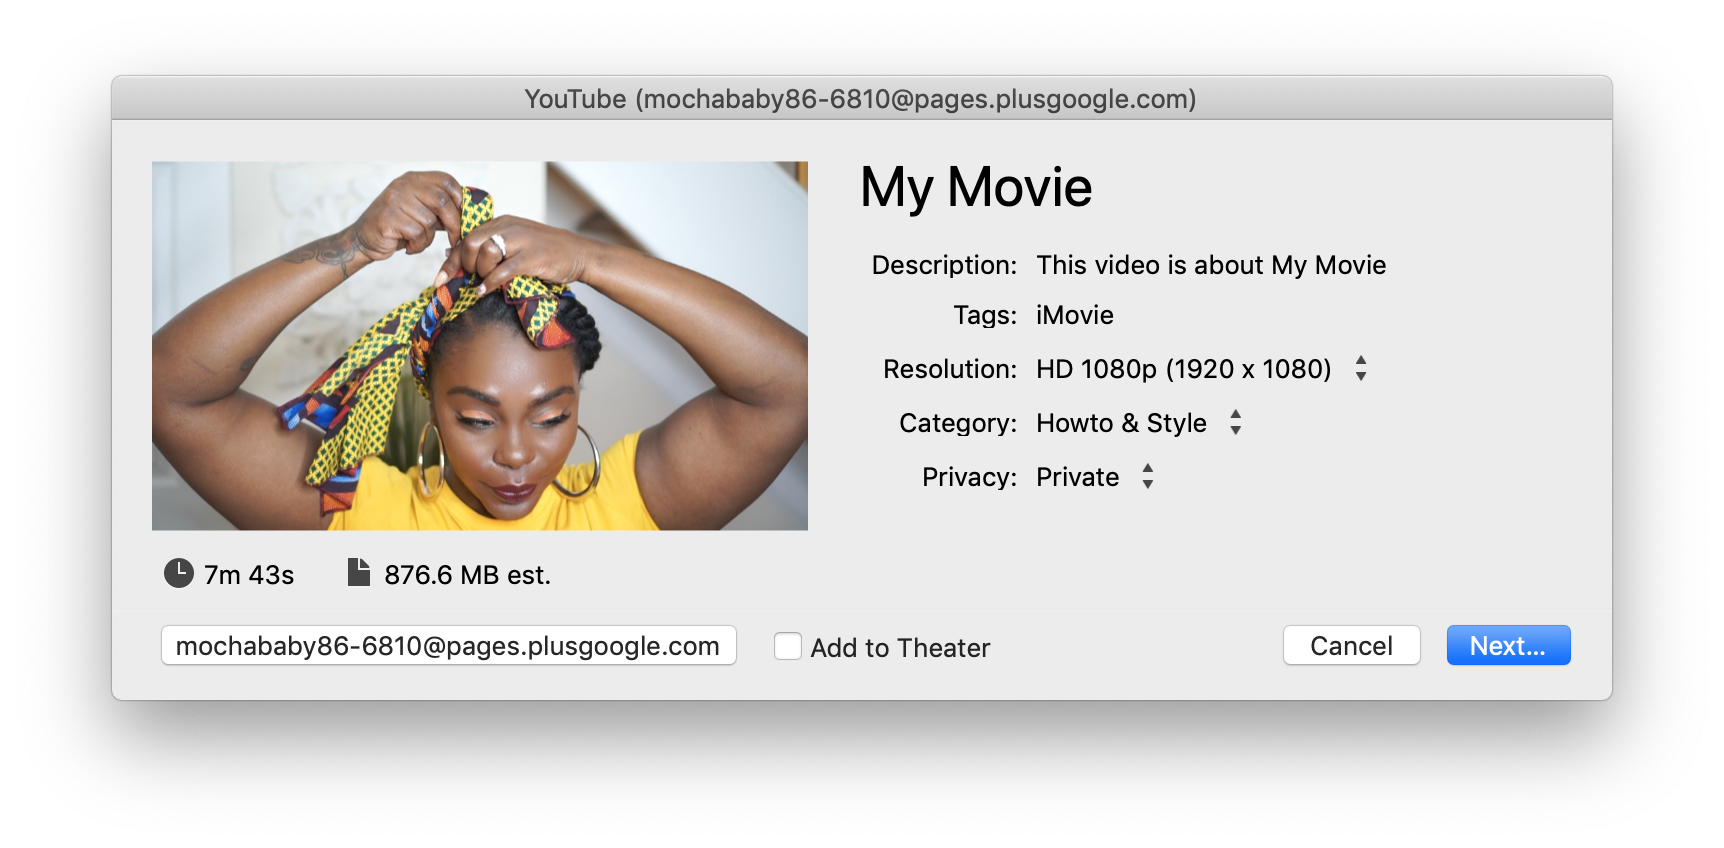Click the Add to Theater label text

(900, 648)
